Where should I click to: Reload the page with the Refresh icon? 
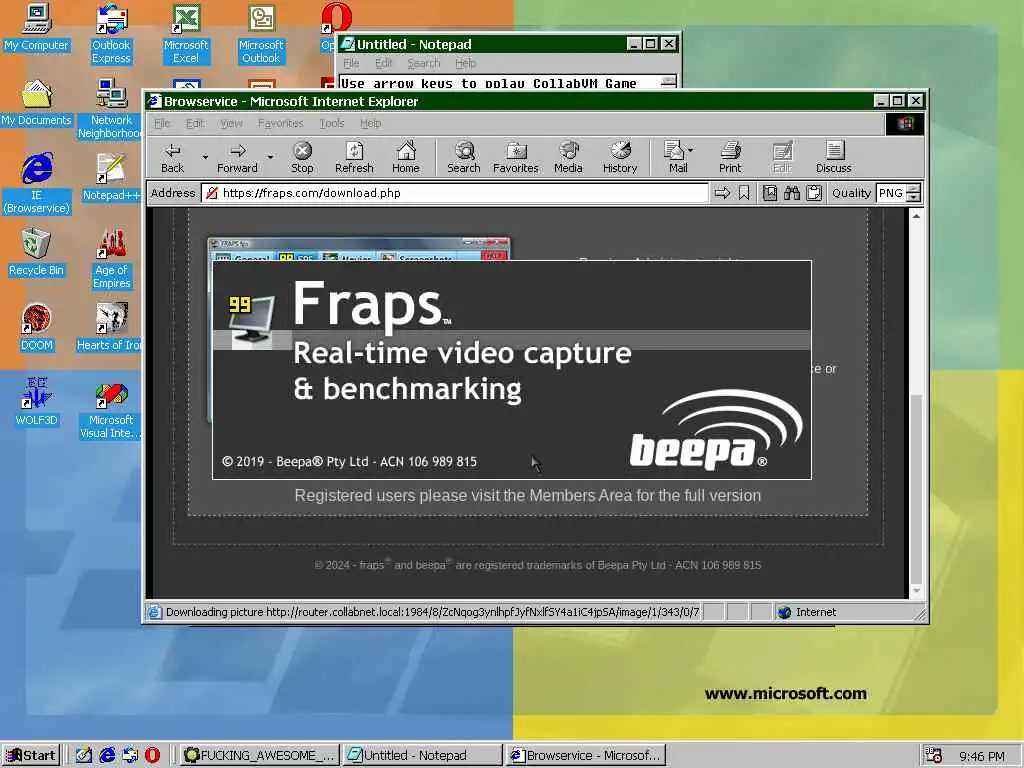354,158
